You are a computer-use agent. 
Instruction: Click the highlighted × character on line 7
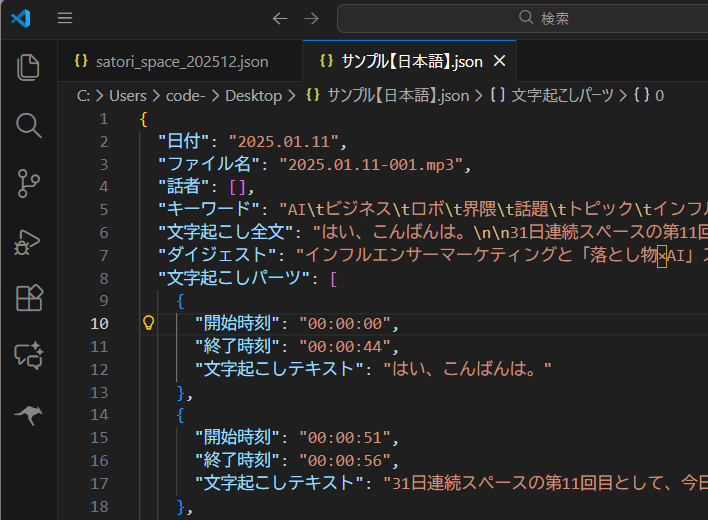point(662,256)
